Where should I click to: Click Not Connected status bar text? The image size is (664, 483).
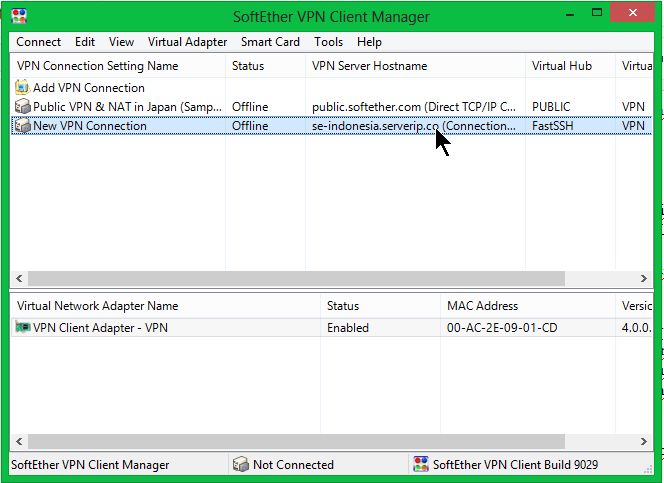[293, 464]
